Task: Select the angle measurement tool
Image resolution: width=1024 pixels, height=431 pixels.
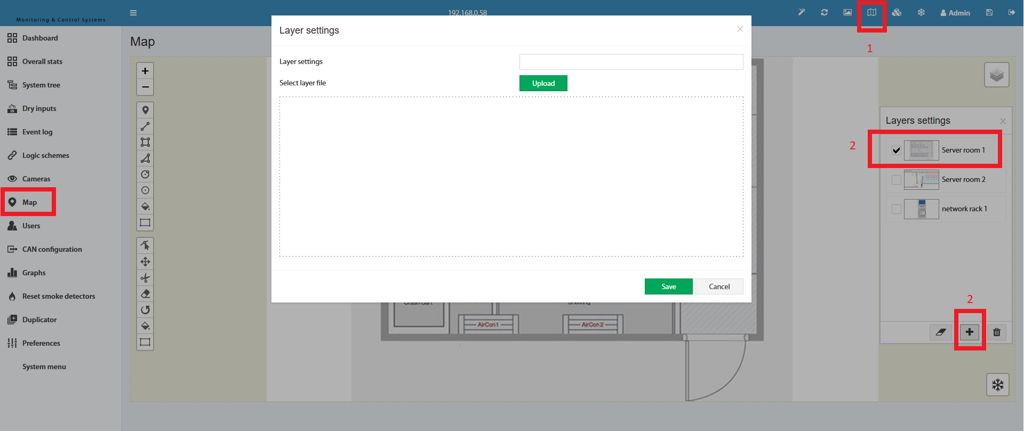Action: 145,158
